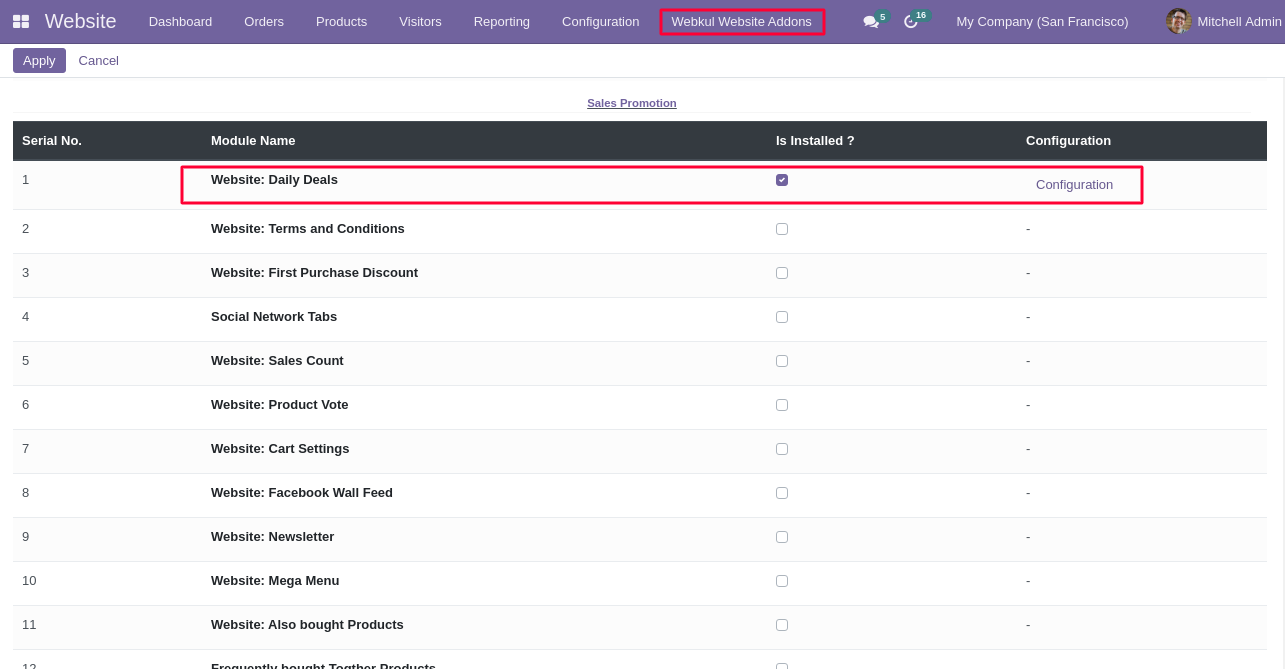Screen dimensions: 1285x669
Task: Open the Reporting menu
Action: tap(502, 21)
